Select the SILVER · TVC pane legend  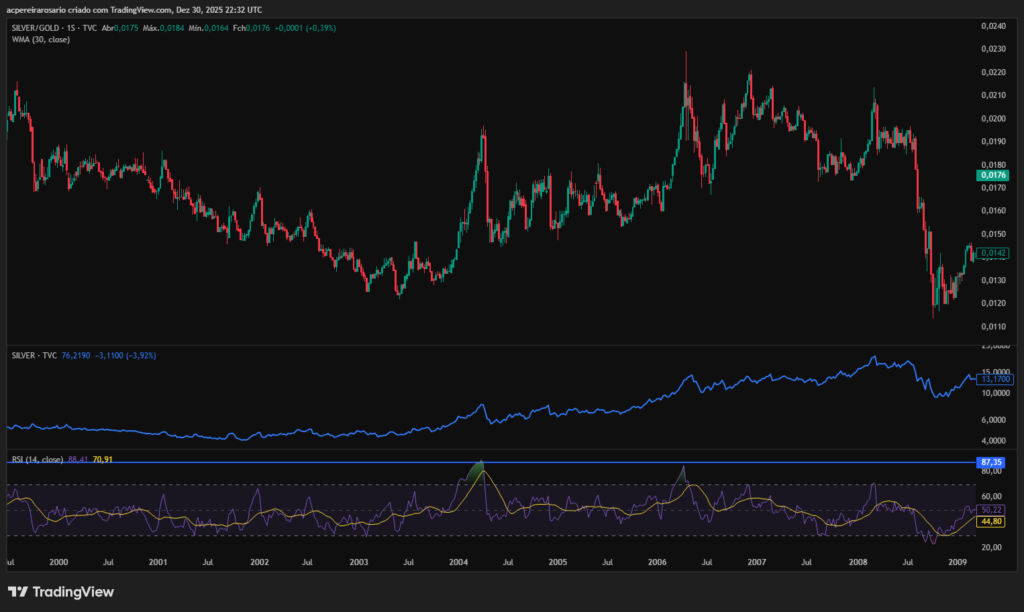tap(33, 355)
